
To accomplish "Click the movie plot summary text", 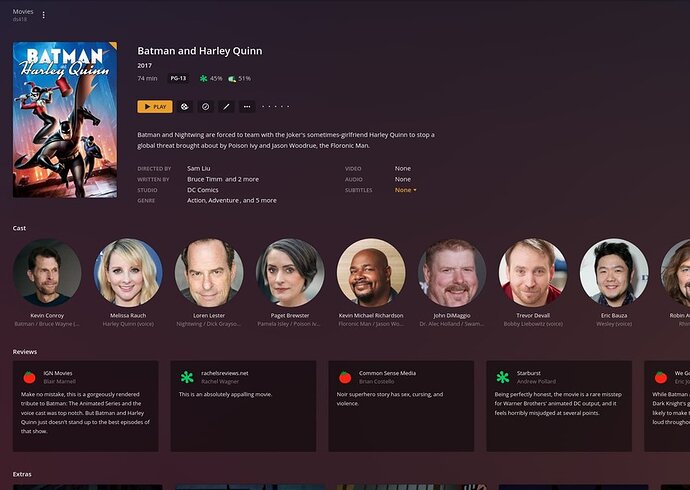I will pyautogui.click(x=286, y=140).
